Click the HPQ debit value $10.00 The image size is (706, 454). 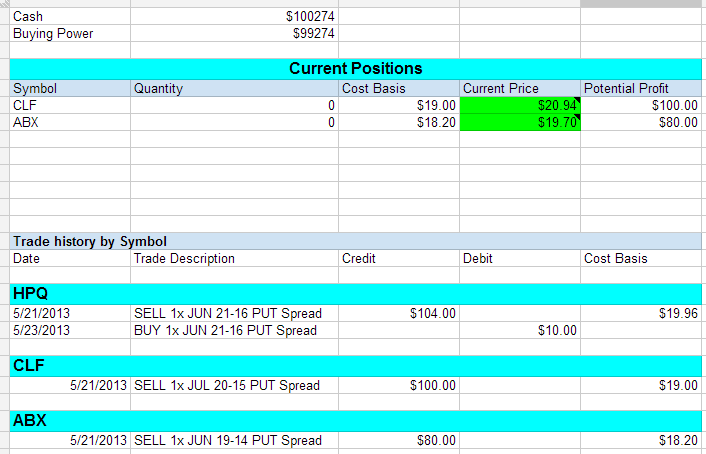519,330
